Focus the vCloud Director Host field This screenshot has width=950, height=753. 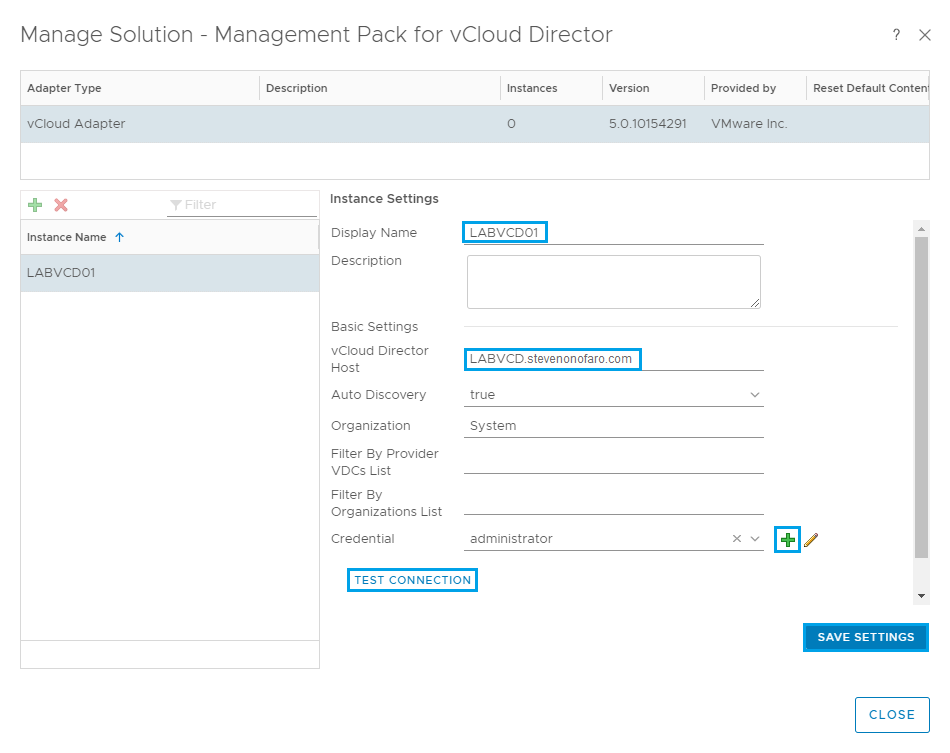(x=614, y=359)
